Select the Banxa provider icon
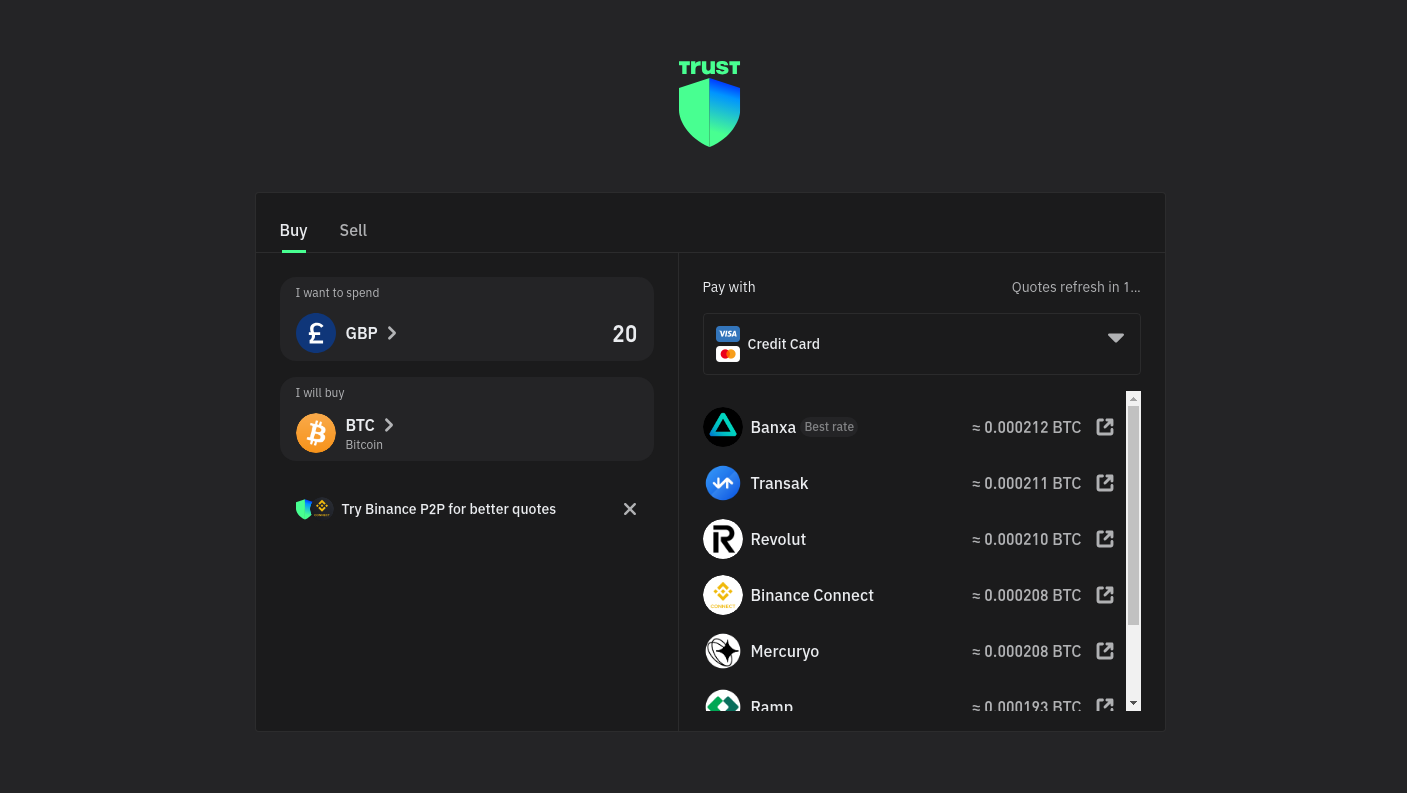This screenshot has height=793, width=1407. click(x=723, y=427)
